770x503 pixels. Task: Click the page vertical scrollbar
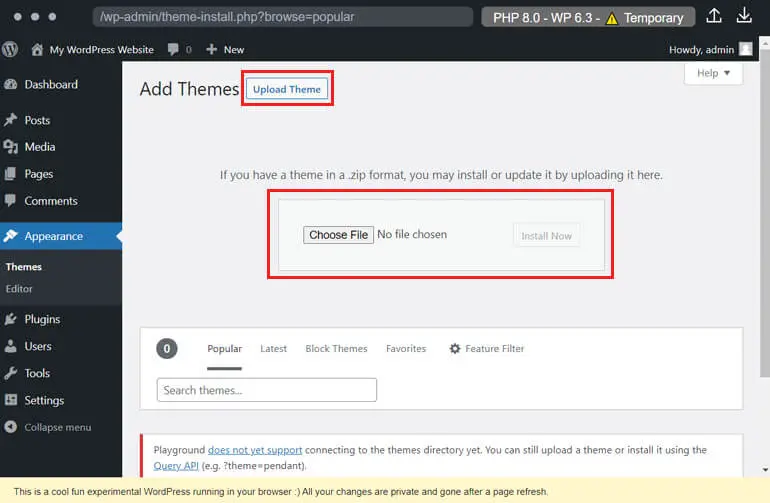pyautogui.click(x=765, y=212)
